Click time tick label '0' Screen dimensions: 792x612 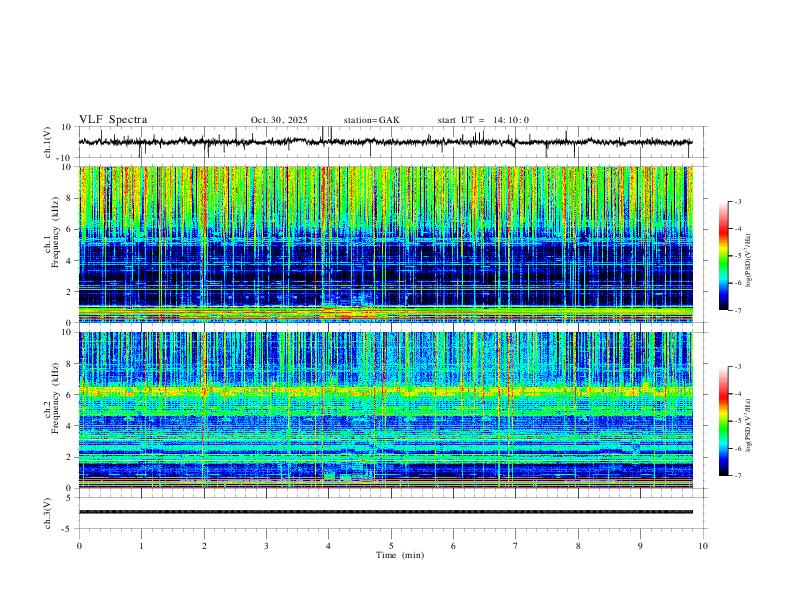[x=79, y=546]
